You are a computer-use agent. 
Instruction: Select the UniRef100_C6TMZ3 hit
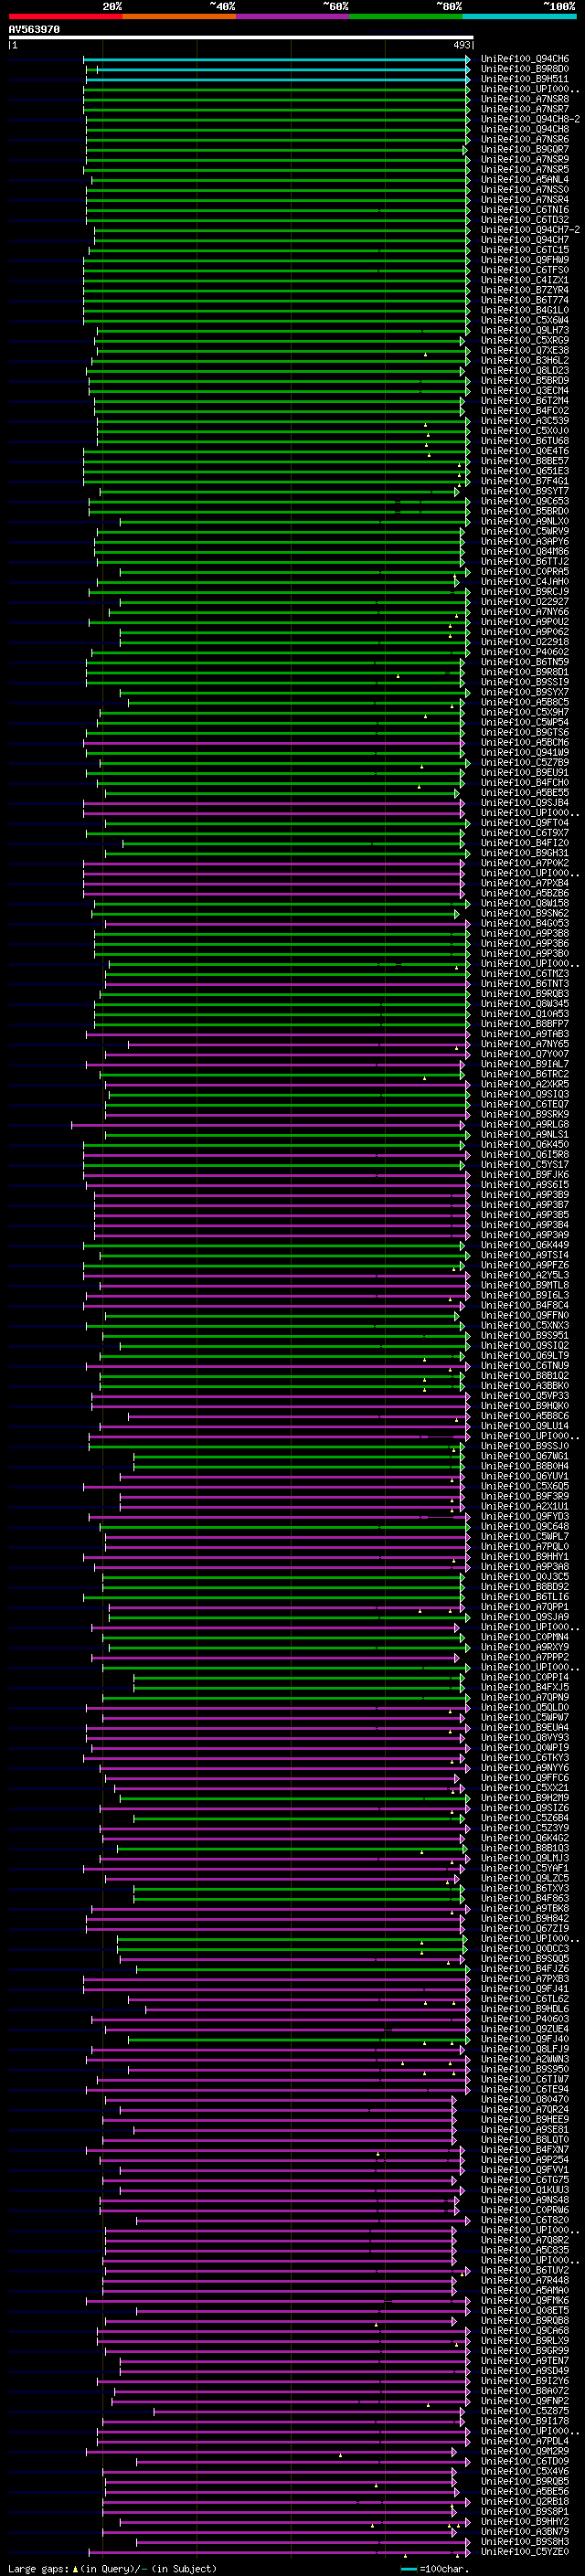(525, 974)
